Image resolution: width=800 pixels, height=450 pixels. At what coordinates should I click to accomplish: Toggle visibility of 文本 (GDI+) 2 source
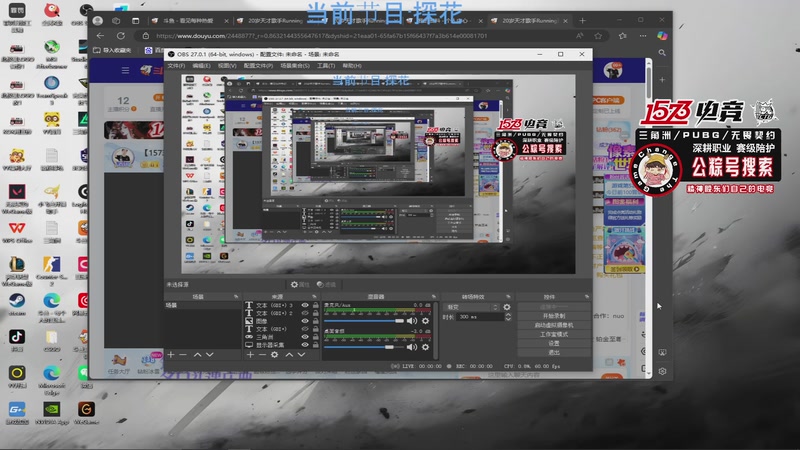(305, 313)
